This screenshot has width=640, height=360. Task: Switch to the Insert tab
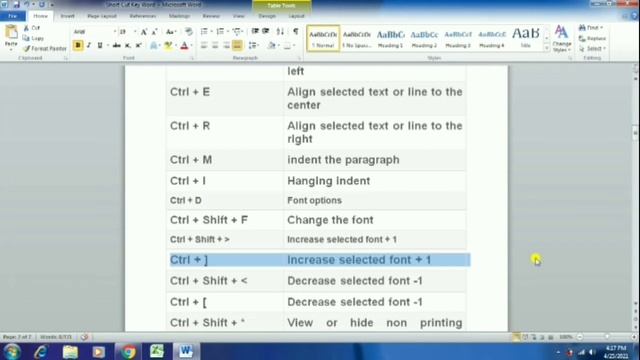coord(67,16)
